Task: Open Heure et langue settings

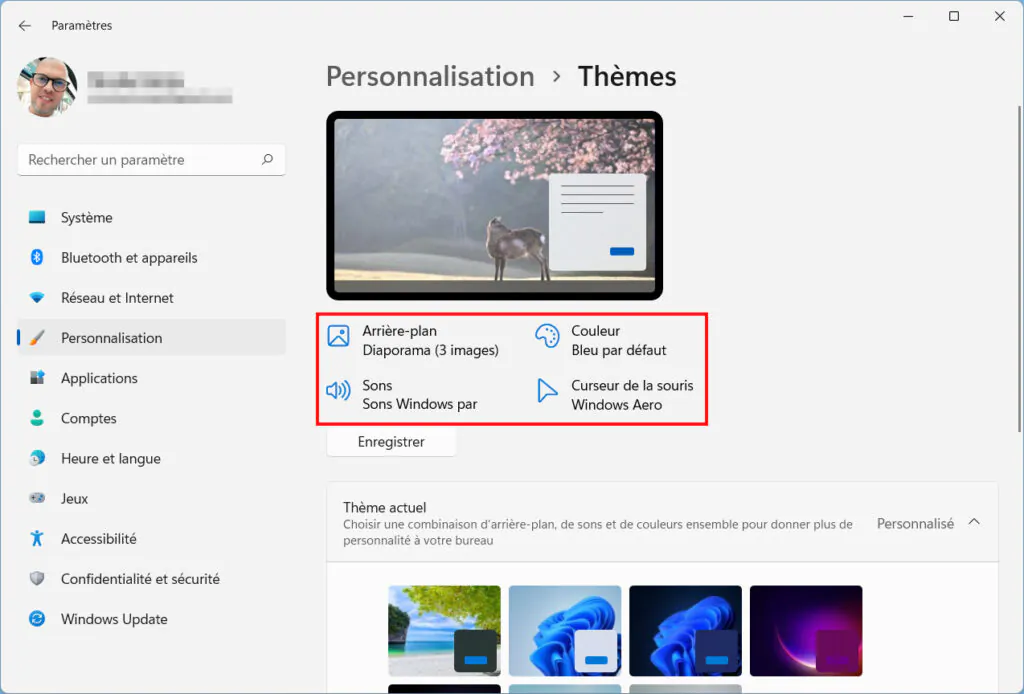Action: click(152, 458)
